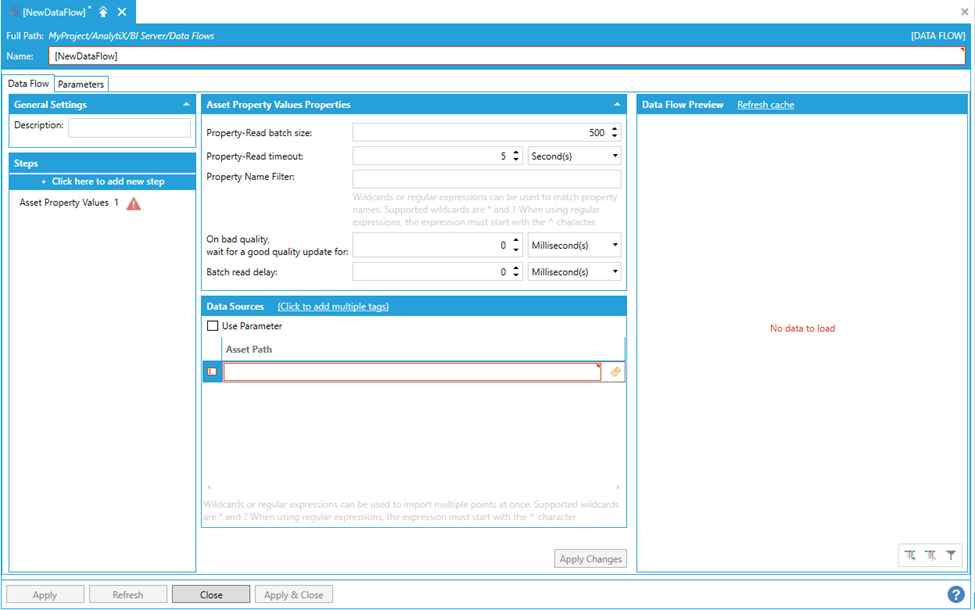
Task: Click the float tab up-arrow icon
Action: (103, 12)
